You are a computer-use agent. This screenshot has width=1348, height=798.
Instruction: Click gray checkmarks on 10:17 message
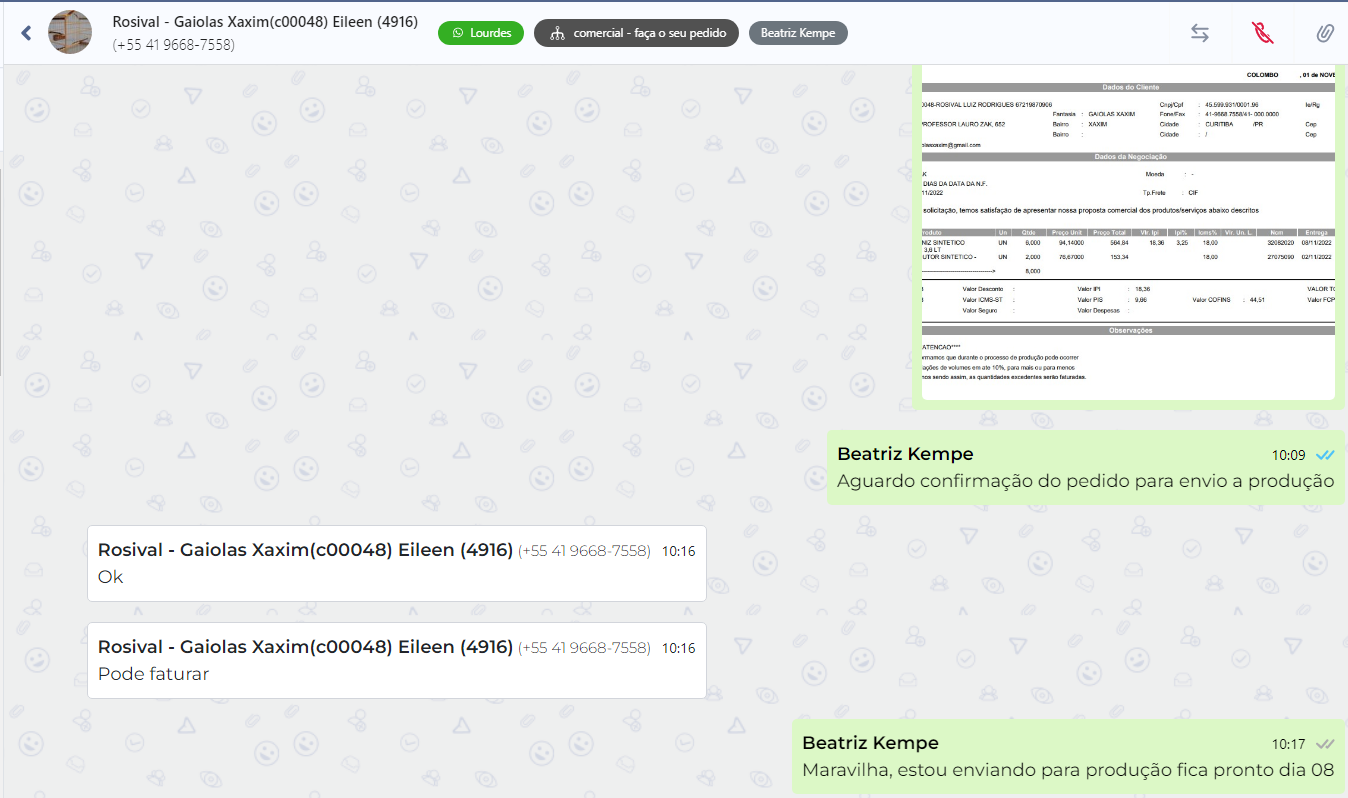coord(1325,744)
